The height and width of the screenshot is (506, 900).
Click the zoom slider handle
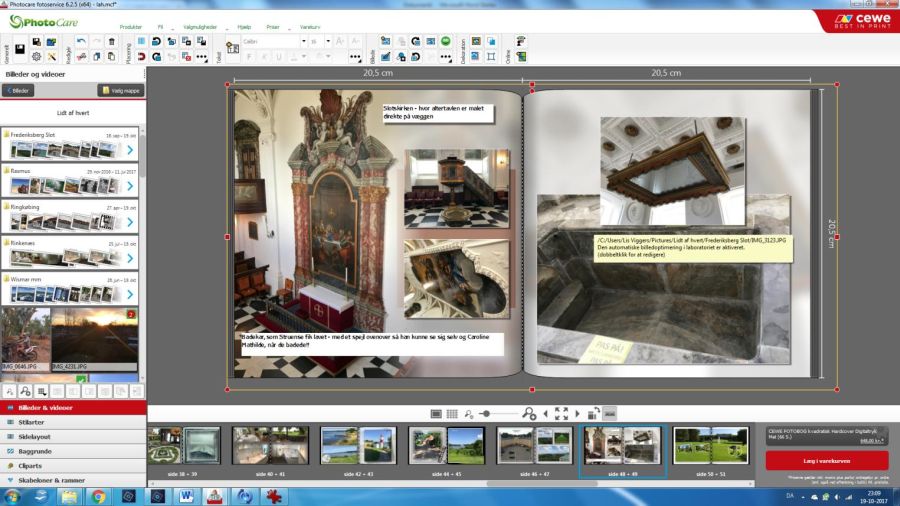coord(486,413)
